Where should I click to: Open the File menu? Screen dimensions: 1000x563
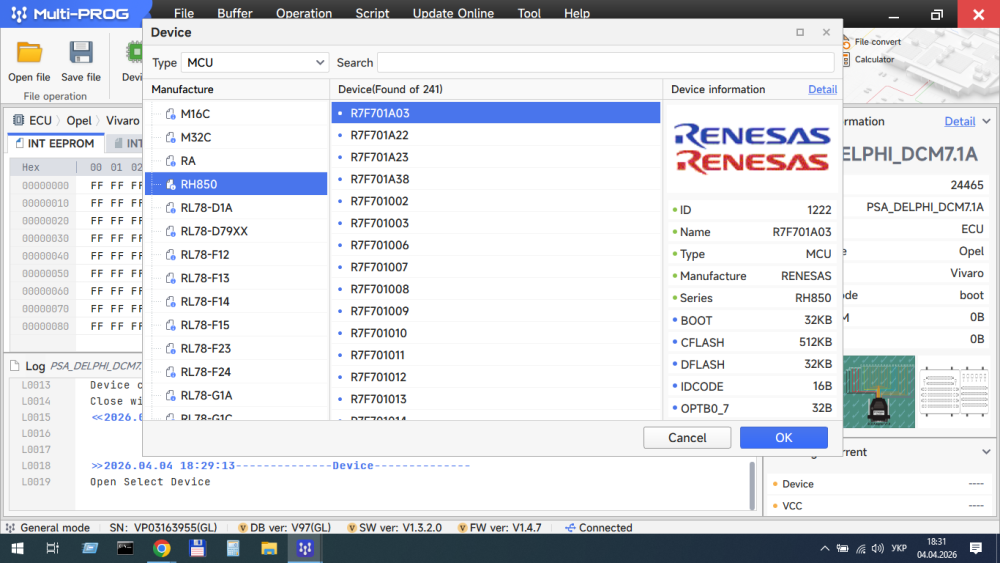tap(184, 13)
